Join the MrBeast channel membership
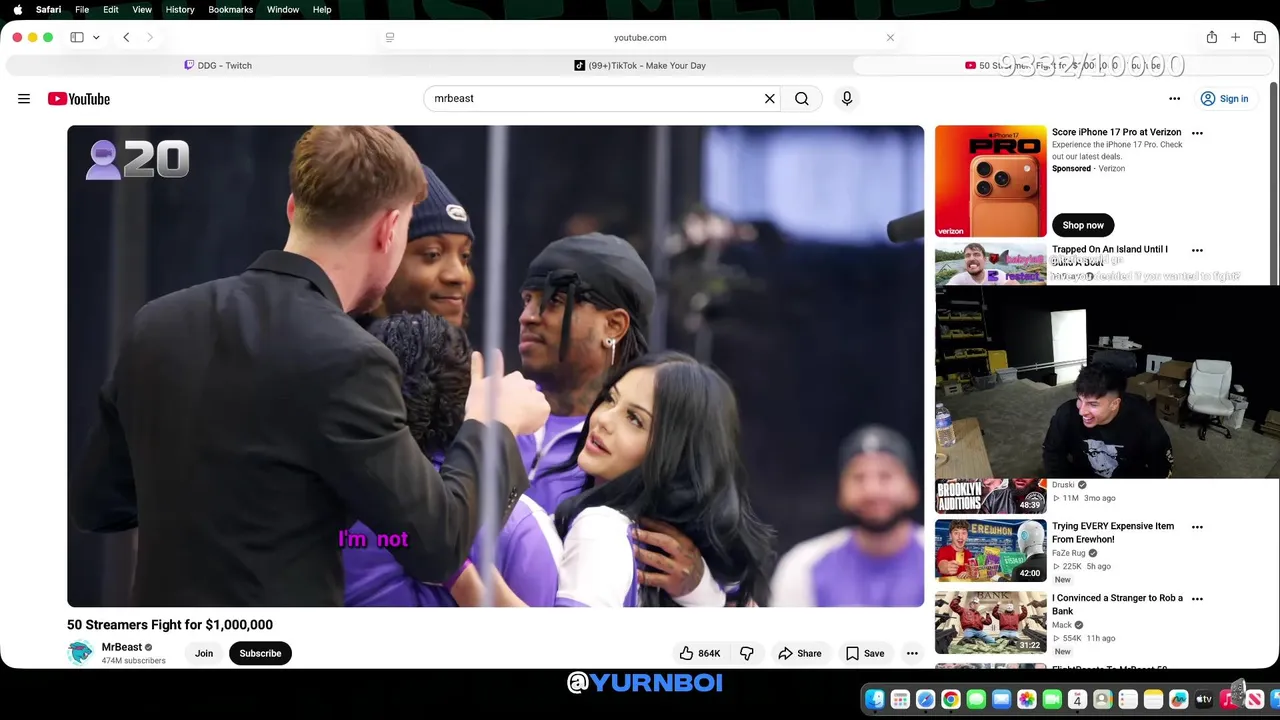 pyautogui.click(x=204, y=653)
